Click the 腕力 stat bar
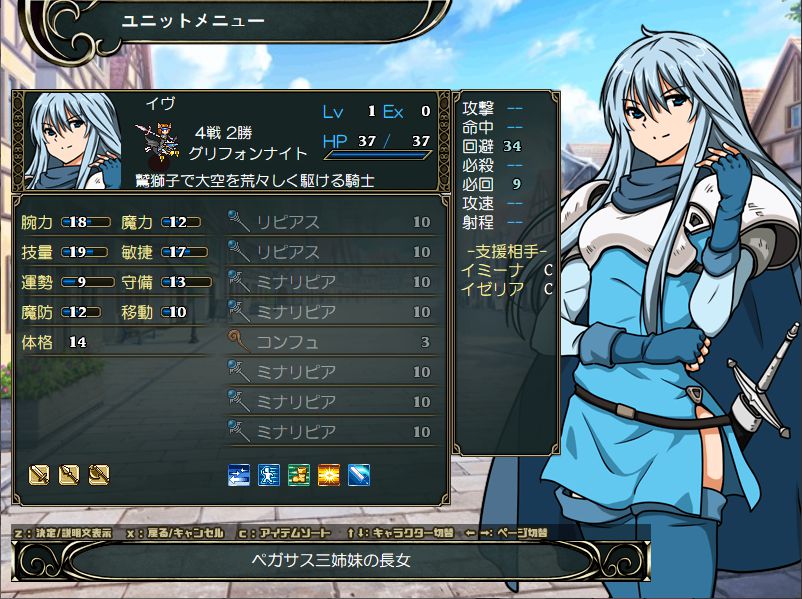 click(x=86, y=223)
